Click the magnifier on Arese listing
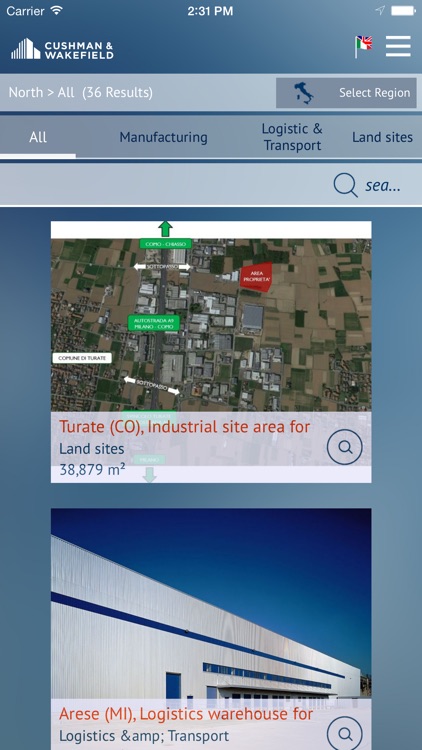 coord(344,733)
